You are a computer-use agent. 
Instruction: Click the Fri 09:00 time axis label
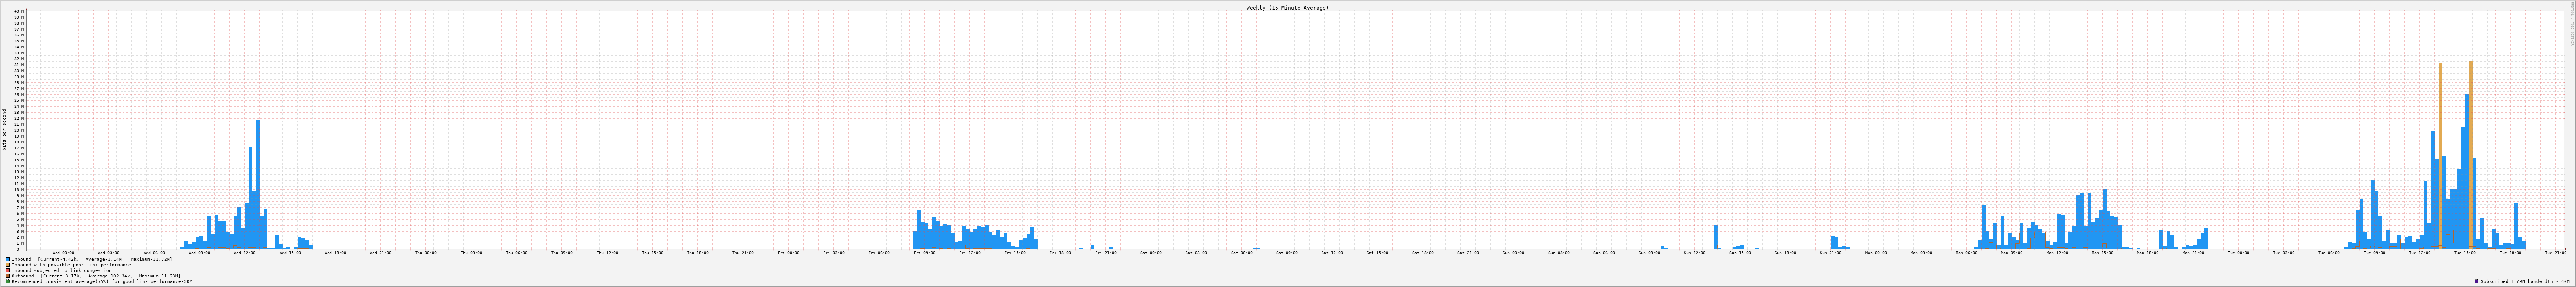click(924, 253)
